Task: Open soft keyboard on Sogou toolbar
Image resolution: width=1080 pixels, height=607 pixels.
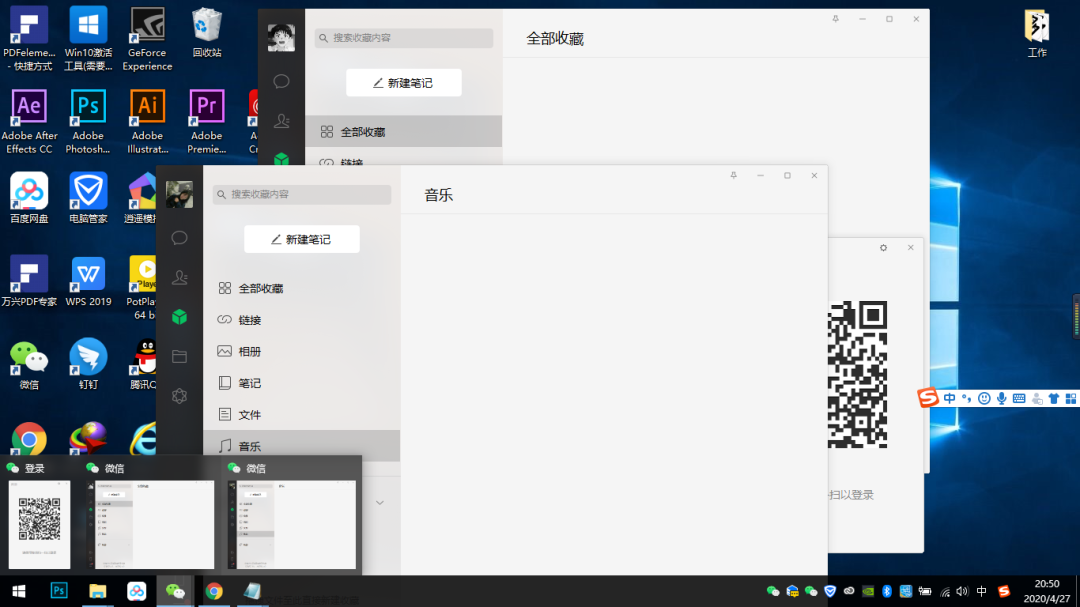Action: click(x=1019, y=398)
